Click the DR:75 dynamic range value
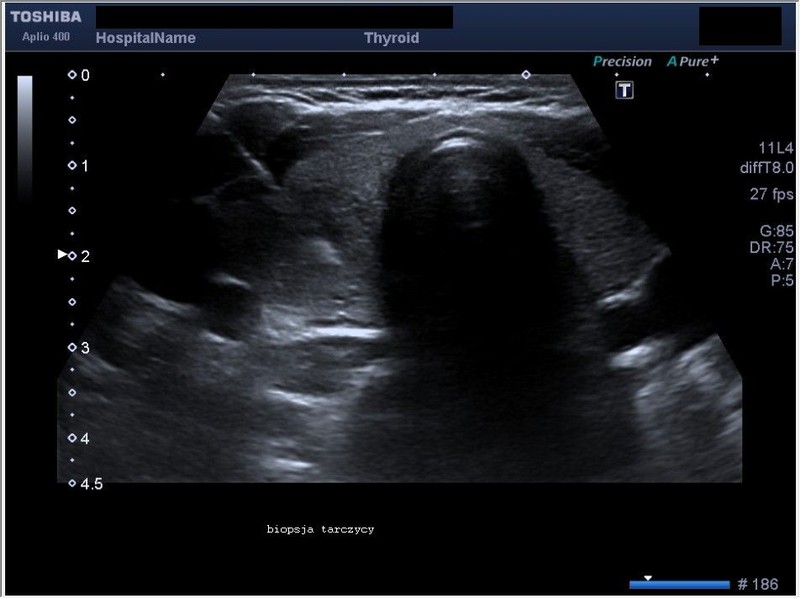Image resolution: width=800 pixels, height=598 pixels. (771, 247)
